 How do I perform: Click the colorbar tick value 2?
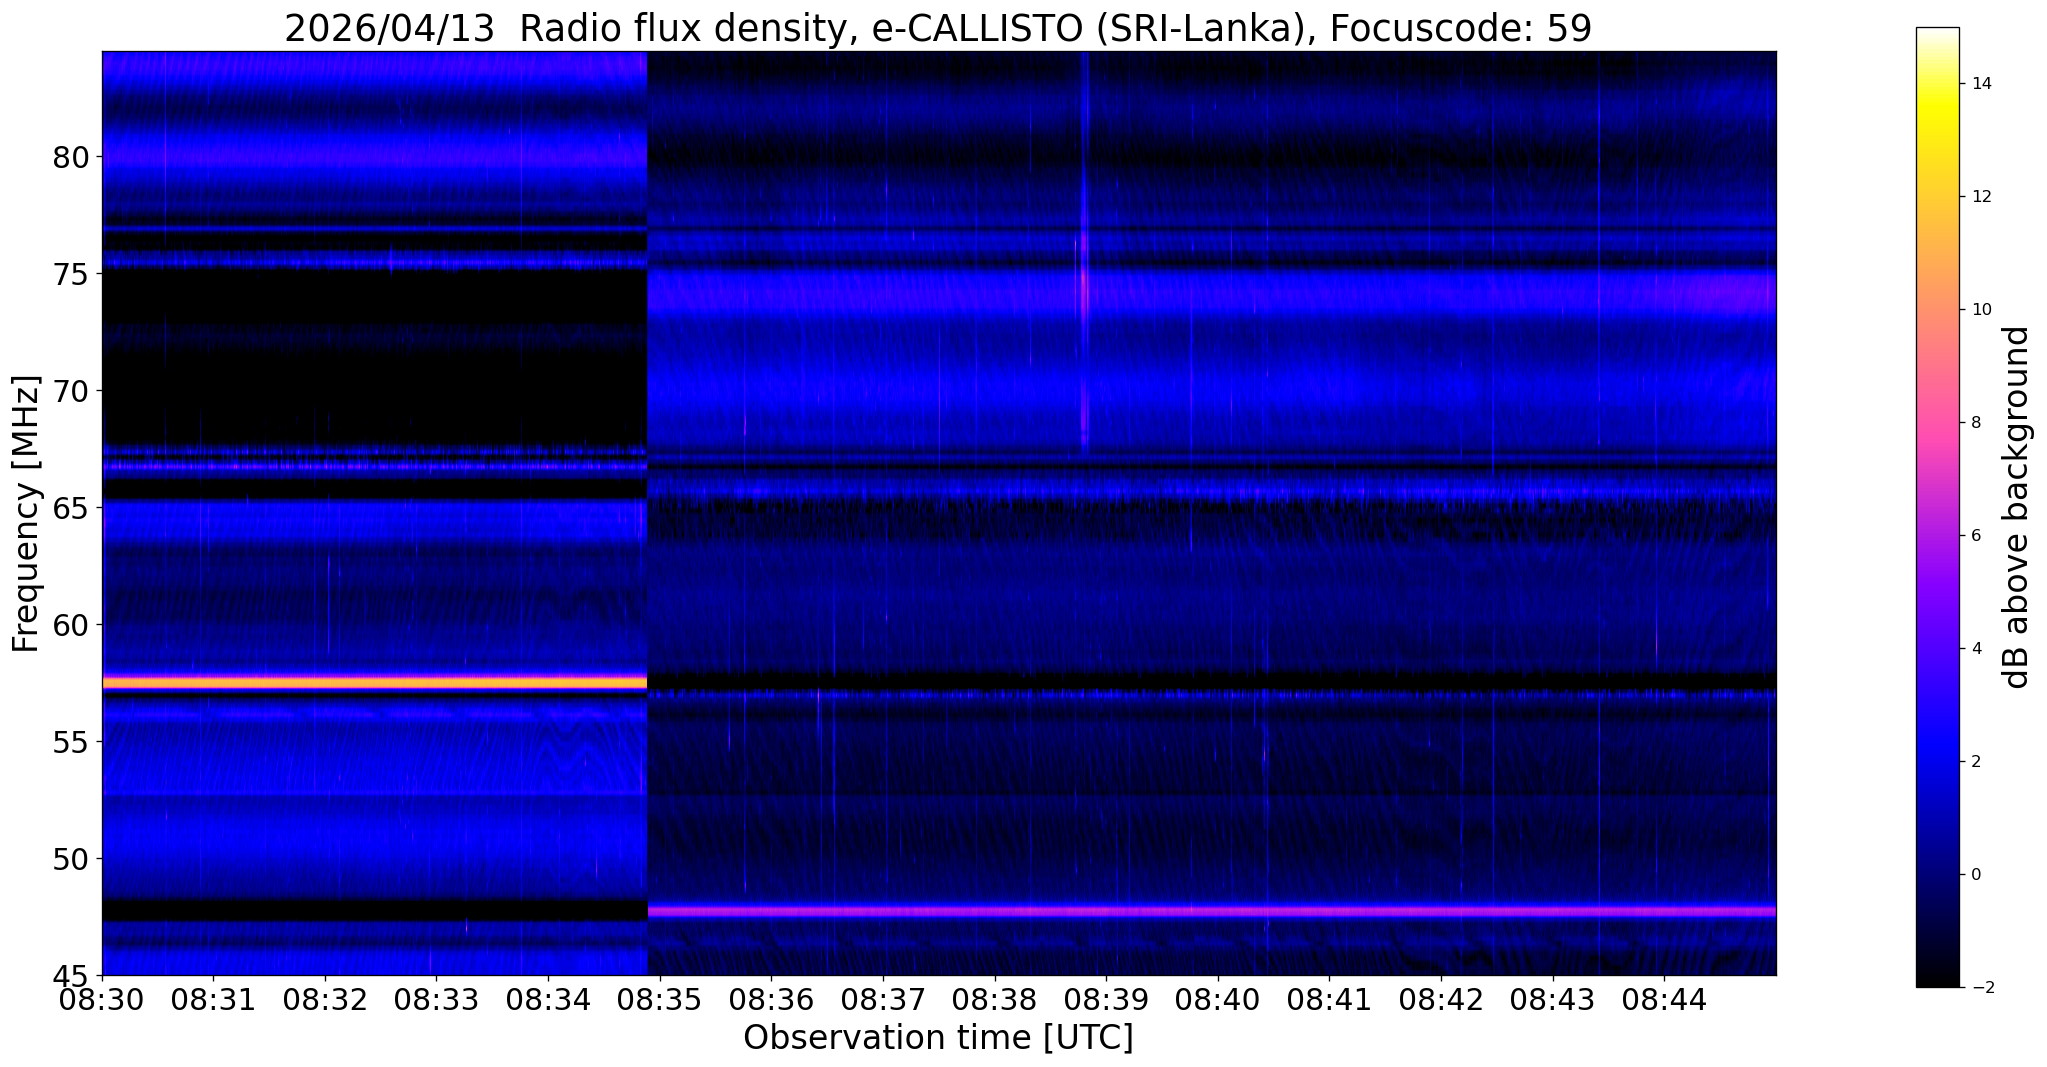coord(1976,762)
